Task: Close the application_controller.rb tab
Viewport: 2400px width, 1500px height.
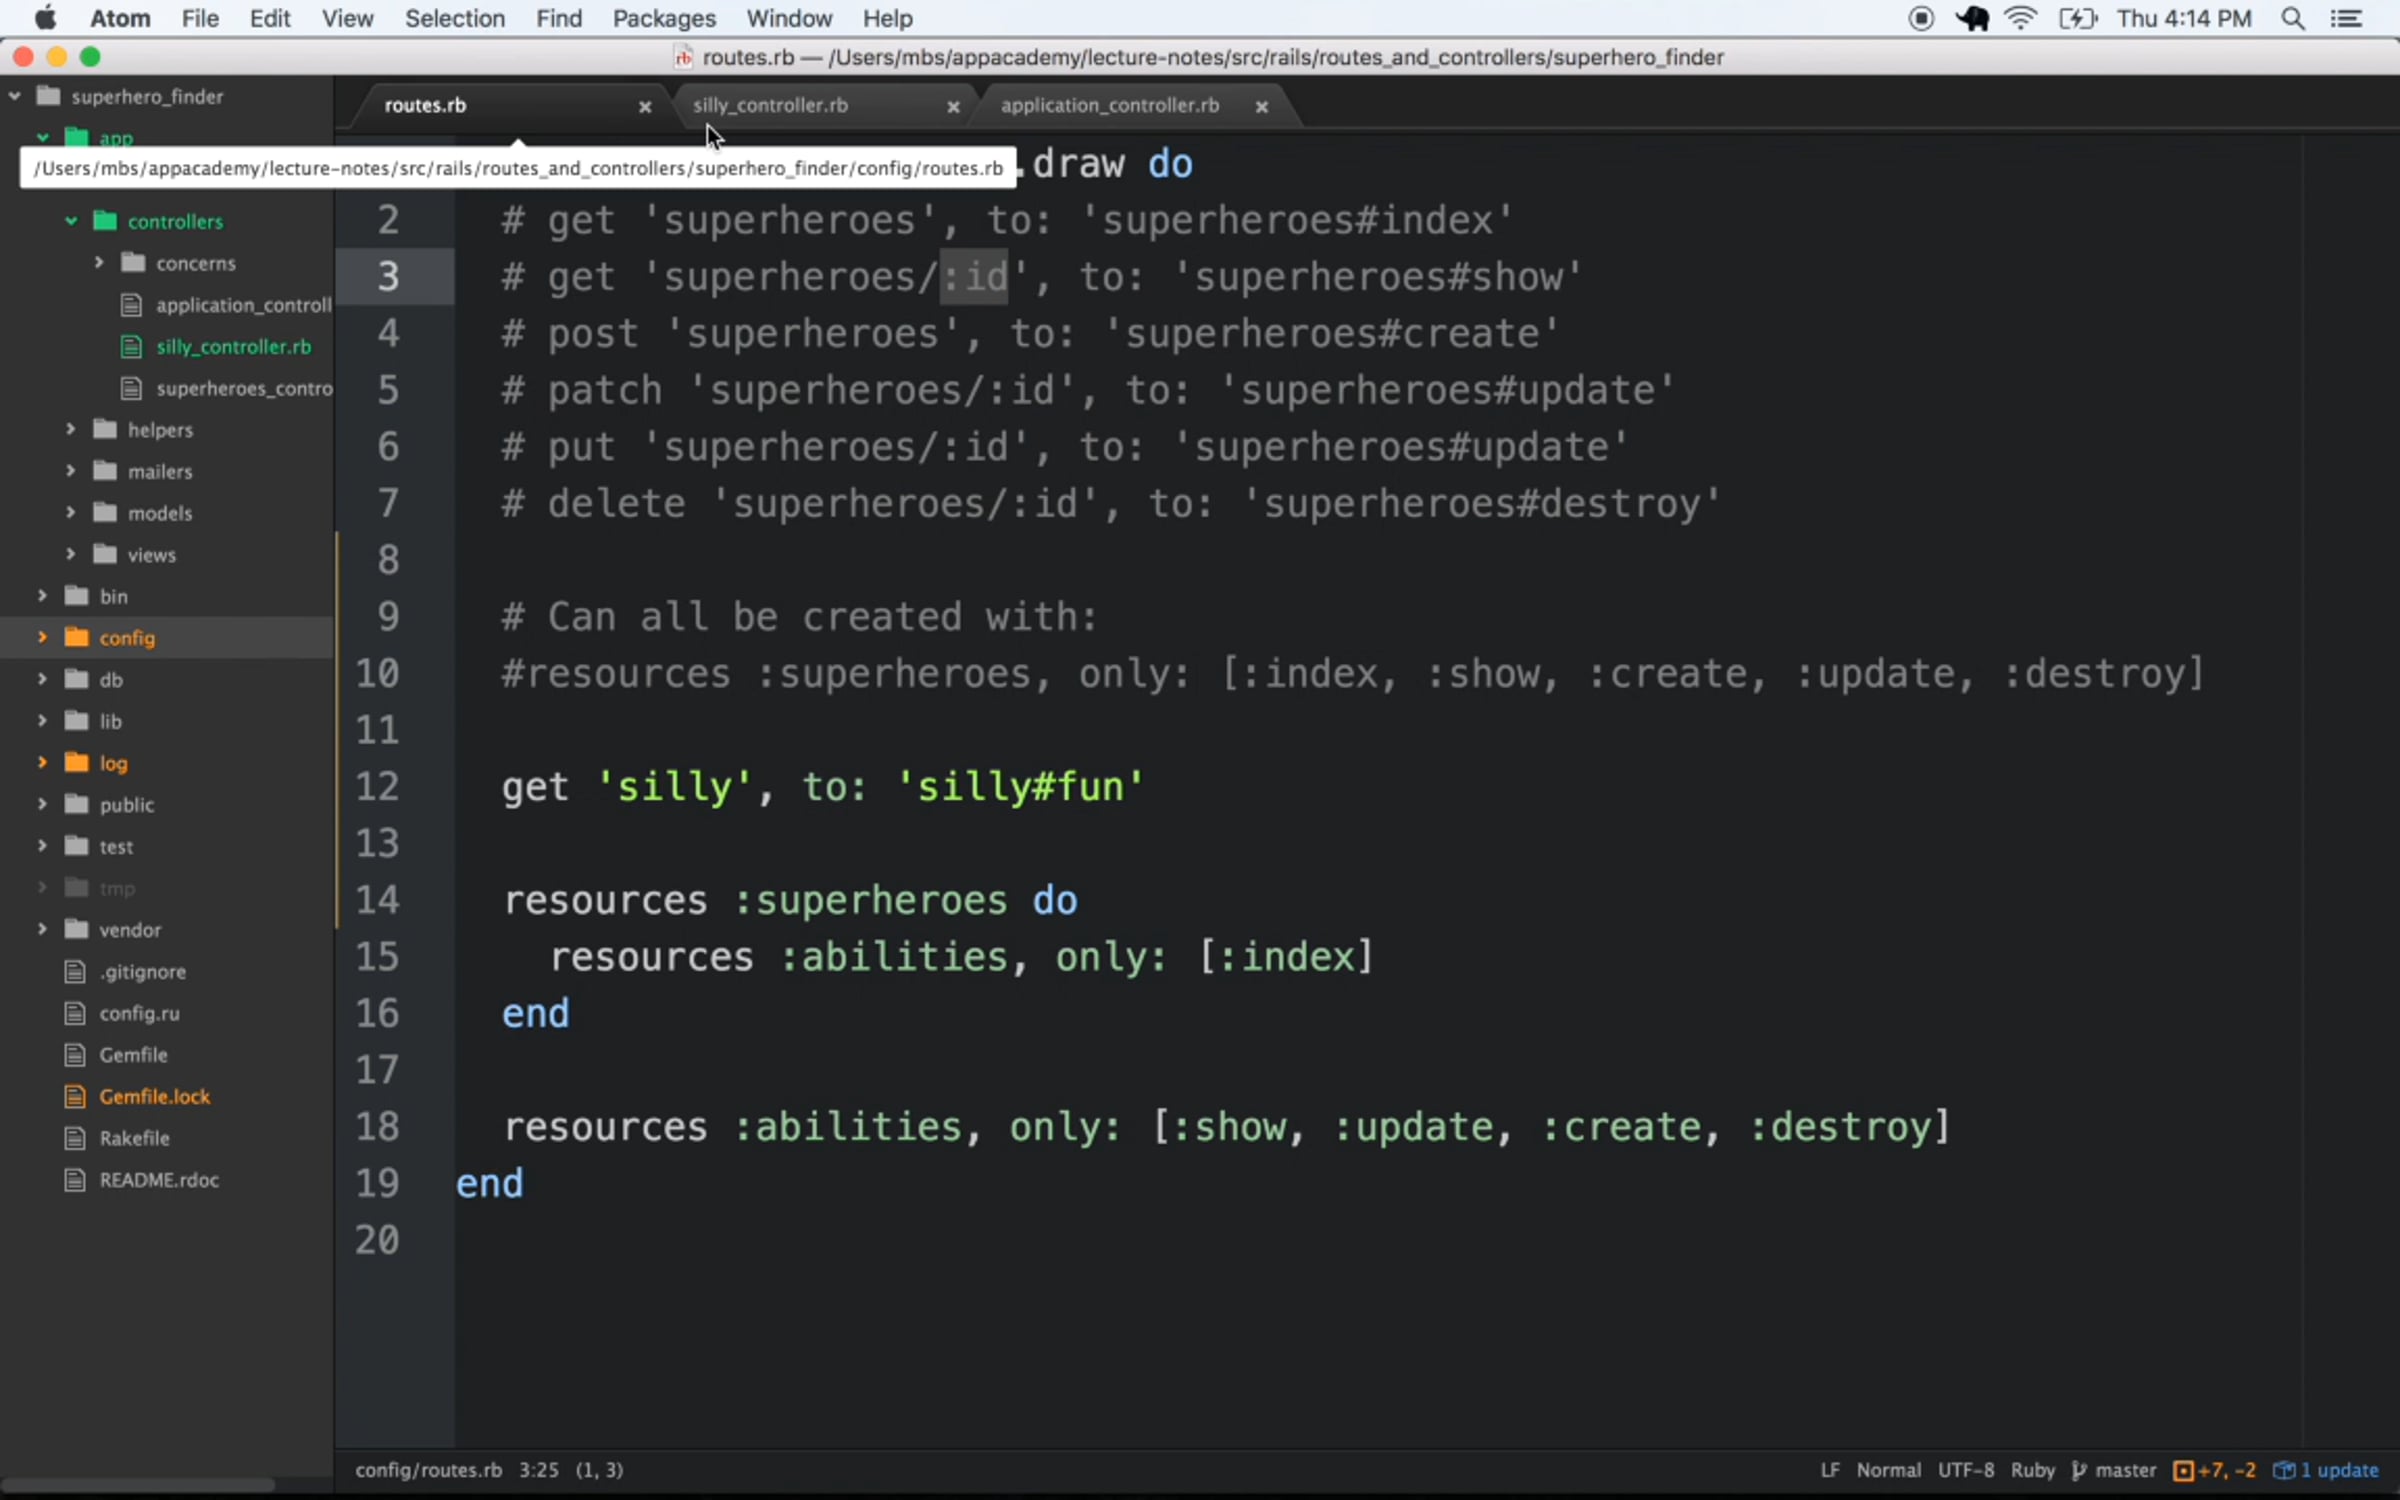Action: (1262, 106)
